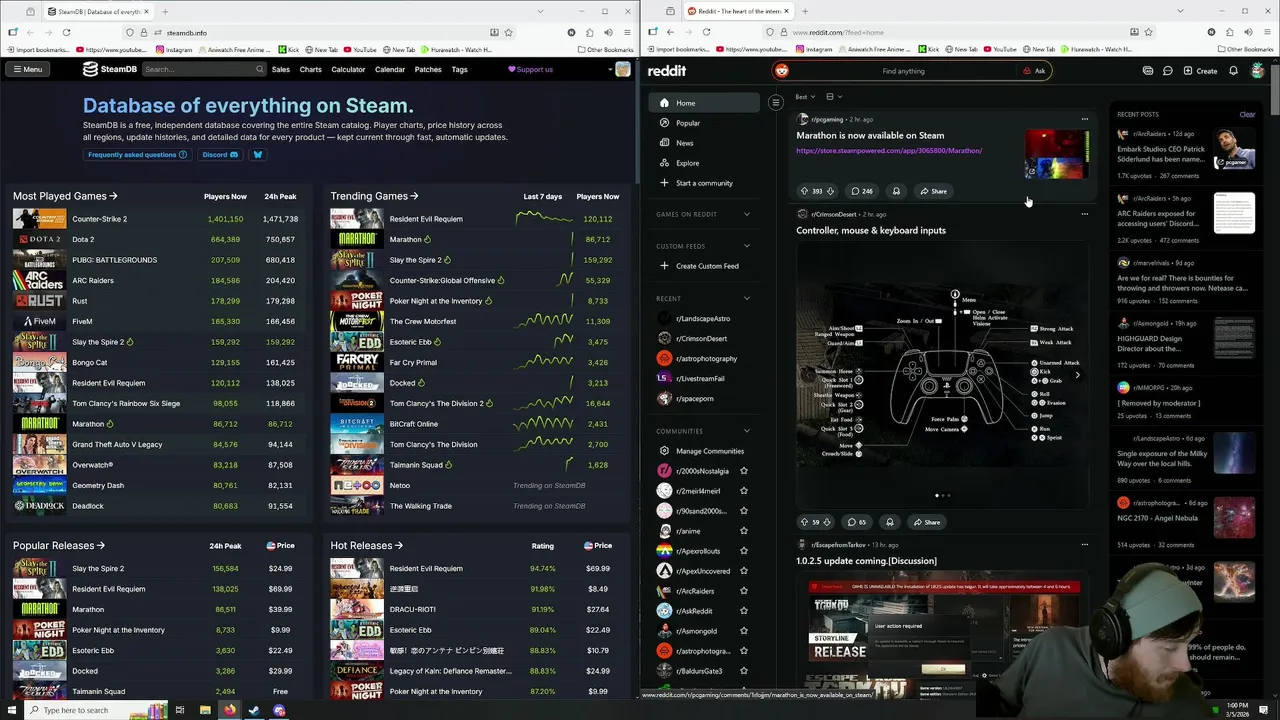
Task: Open Frequently asked questions on SteamDB
Action: [x=138, y=155]
